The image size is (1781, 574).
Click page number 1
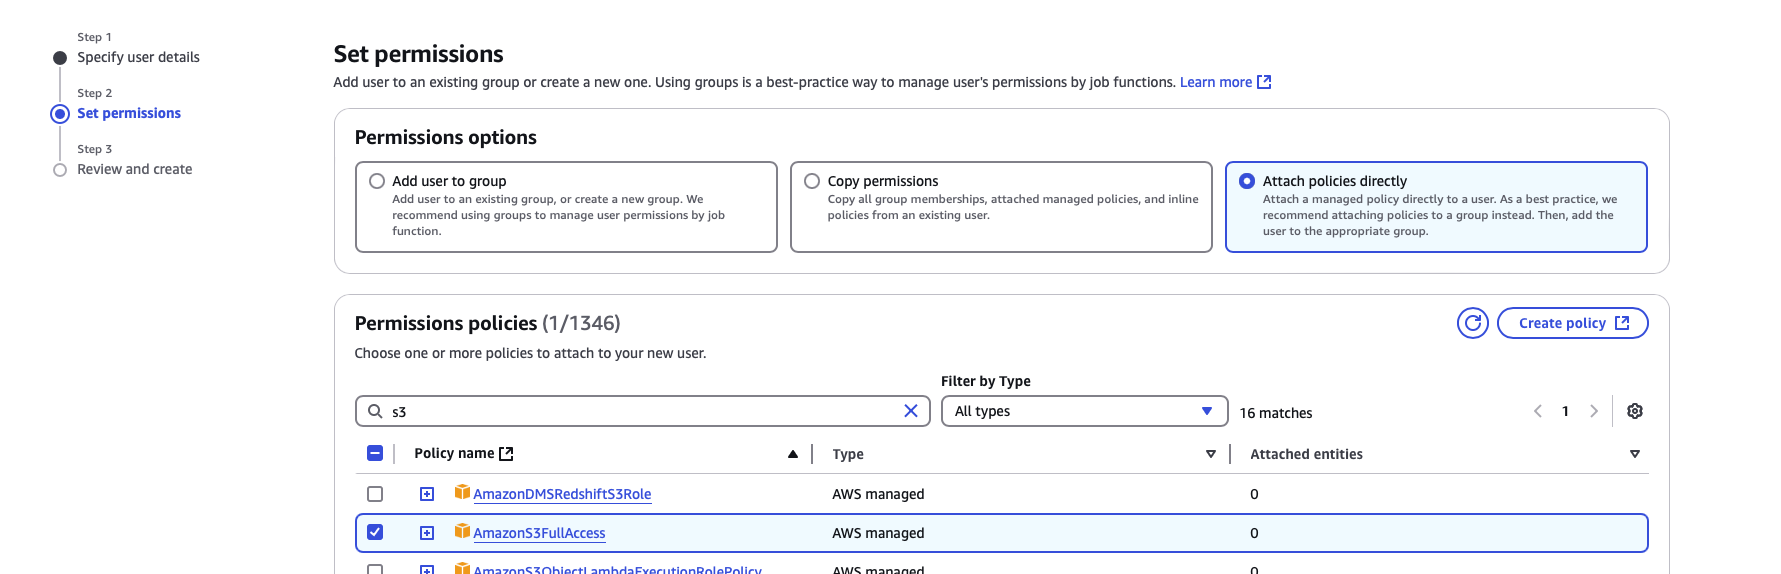point(1566,411)
